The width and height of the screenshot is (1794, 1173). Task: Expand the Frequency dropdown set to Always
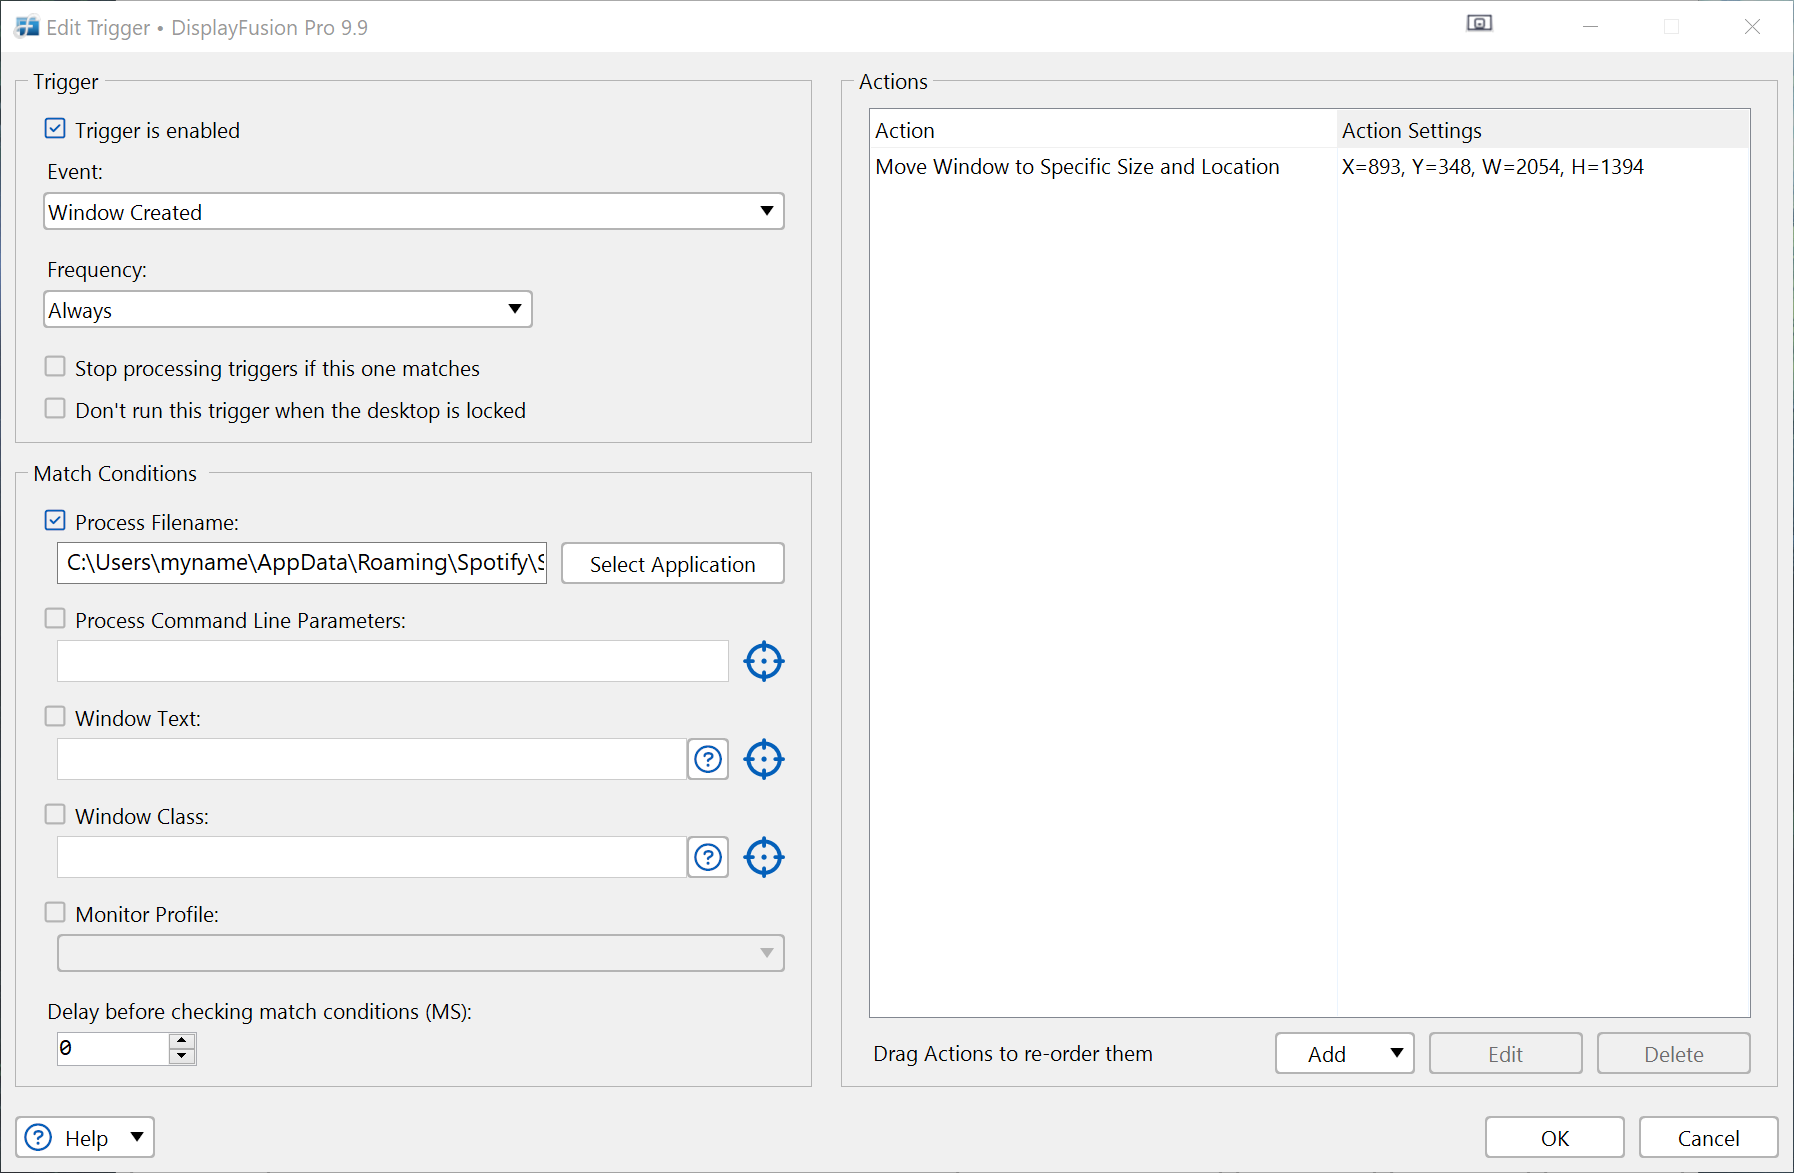coord(288,310)
